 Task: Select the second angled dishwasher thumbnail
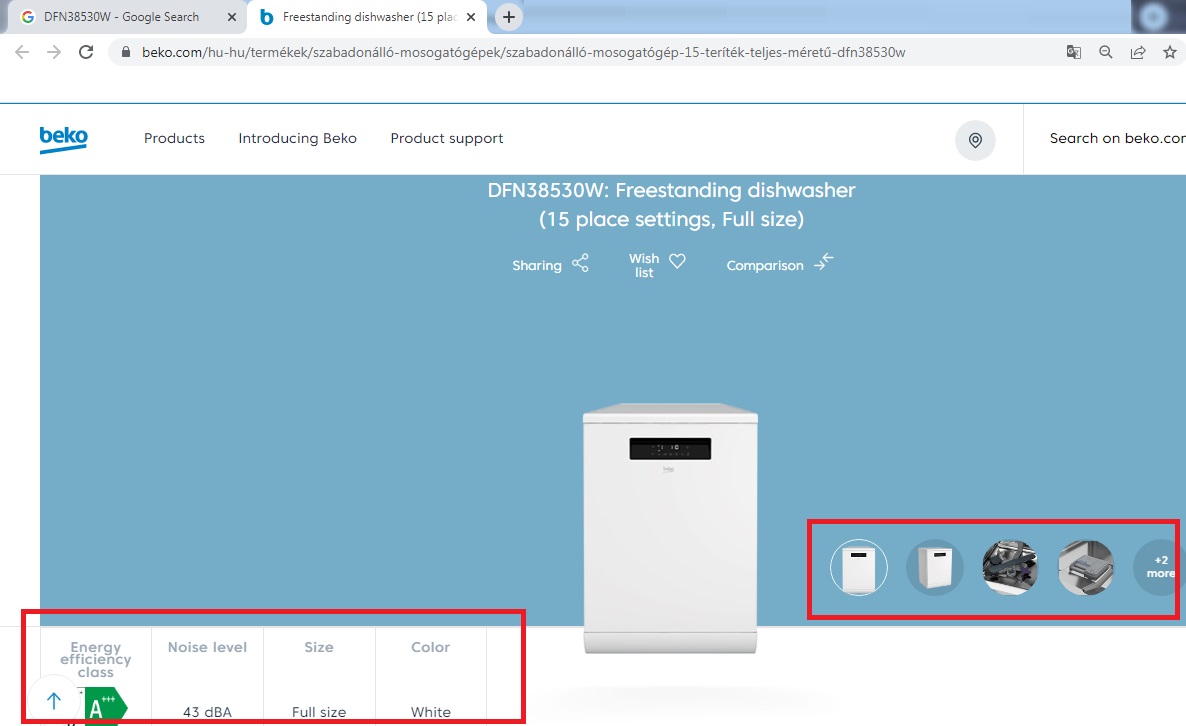tap(935, 568)
